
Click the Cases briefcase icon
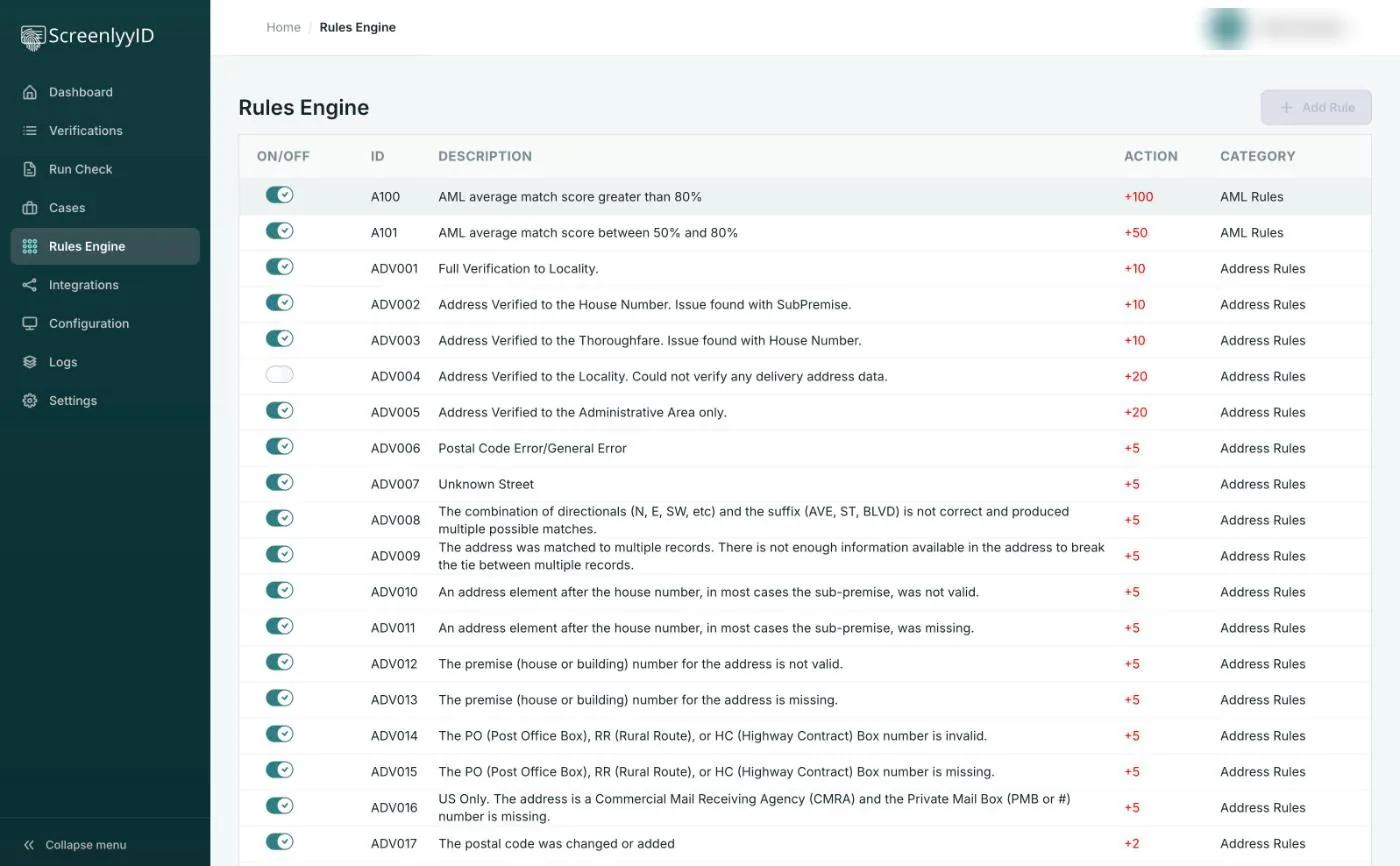tap(30, 208)
